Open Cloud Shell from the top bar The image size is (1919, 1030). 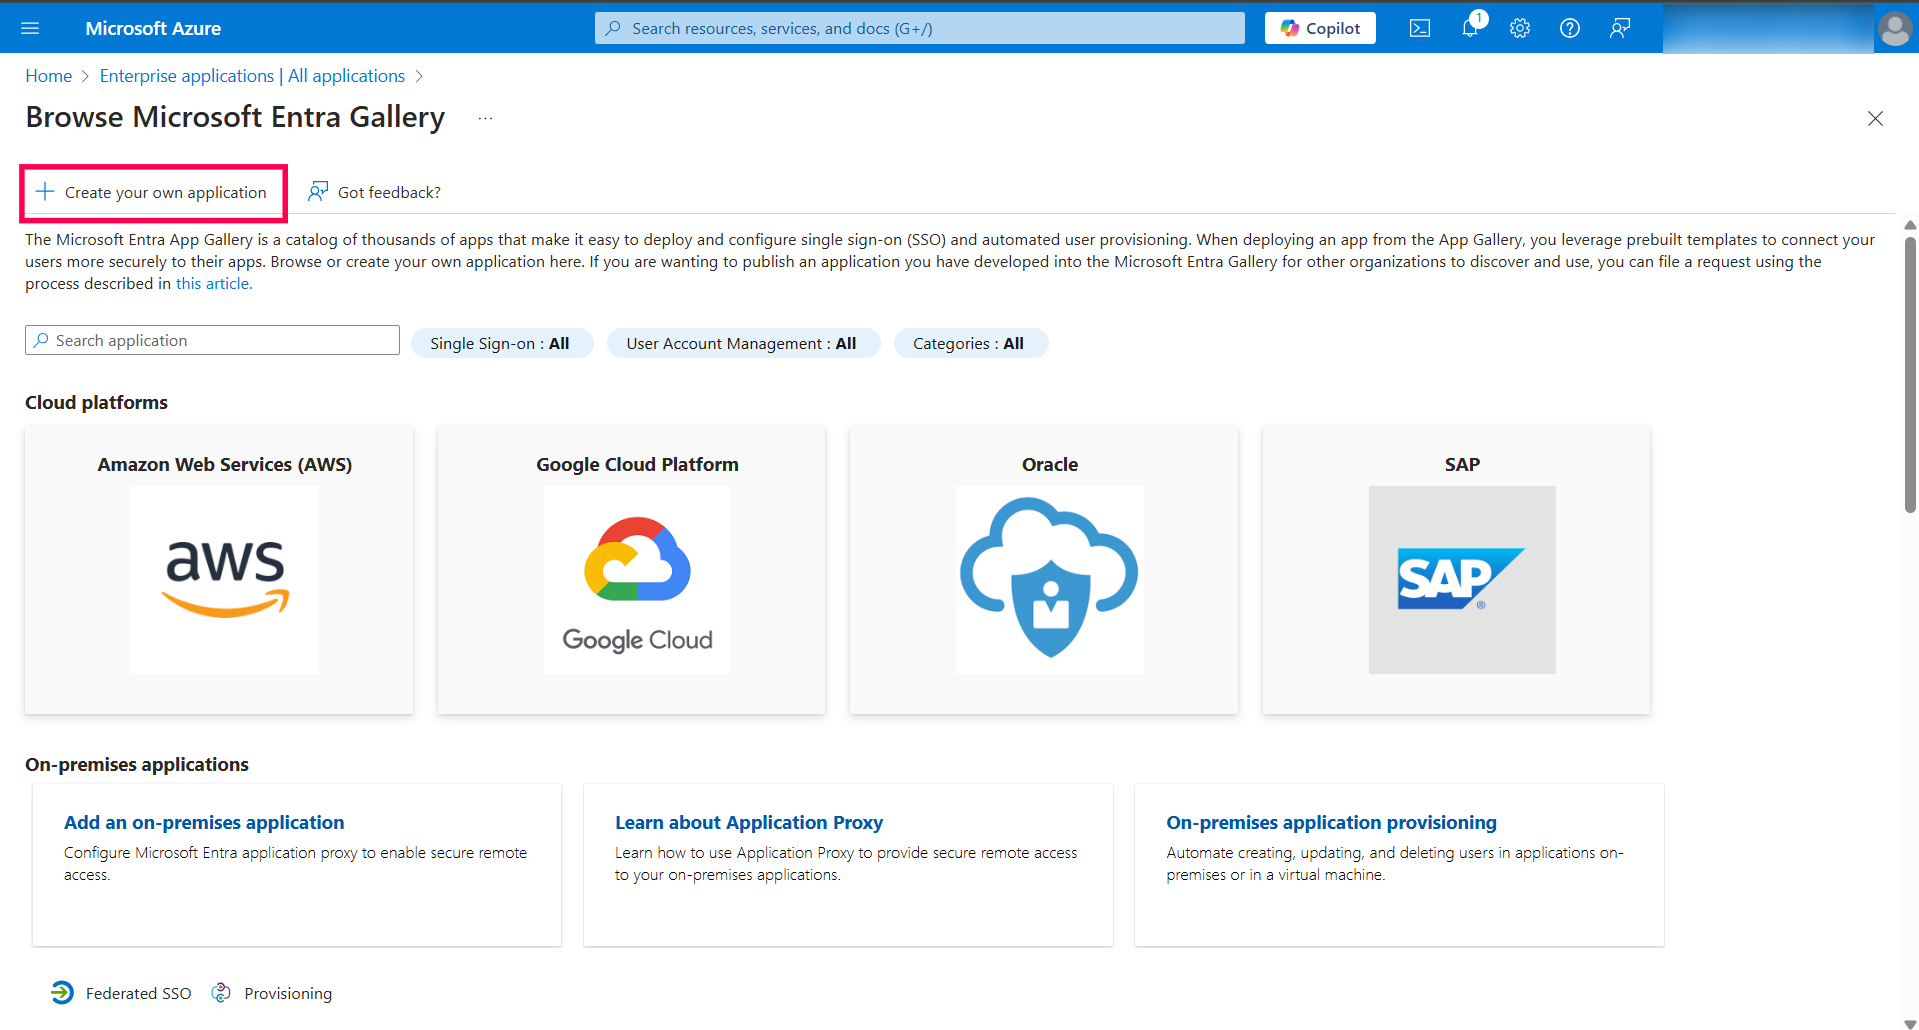pyautogui.click(x=1419, y=28)
